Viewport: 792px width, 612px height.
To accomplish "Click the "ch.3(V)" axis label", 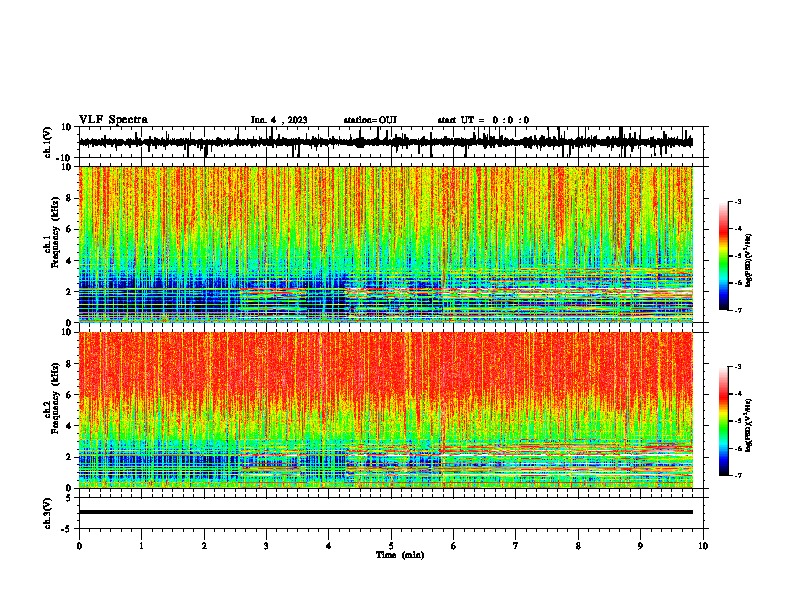I will (48, 513).
